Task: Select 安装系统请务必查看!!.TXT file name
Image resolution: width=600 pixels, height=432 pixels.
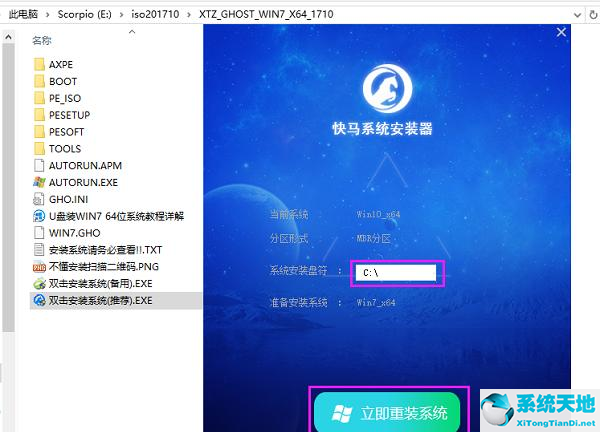Action: coord(106,250)
